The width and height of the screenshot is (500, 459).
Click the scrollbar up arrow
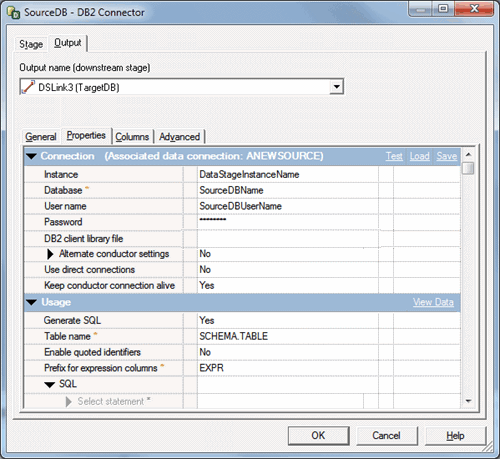click(x=468, y=154)
